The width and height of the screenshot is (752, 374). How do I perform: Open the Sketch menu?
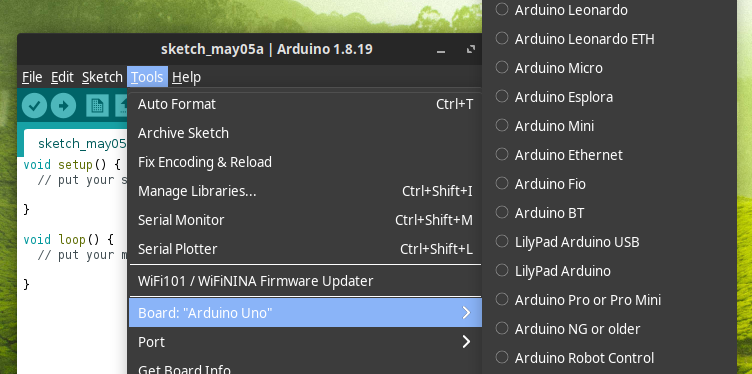tap(102, 77)
